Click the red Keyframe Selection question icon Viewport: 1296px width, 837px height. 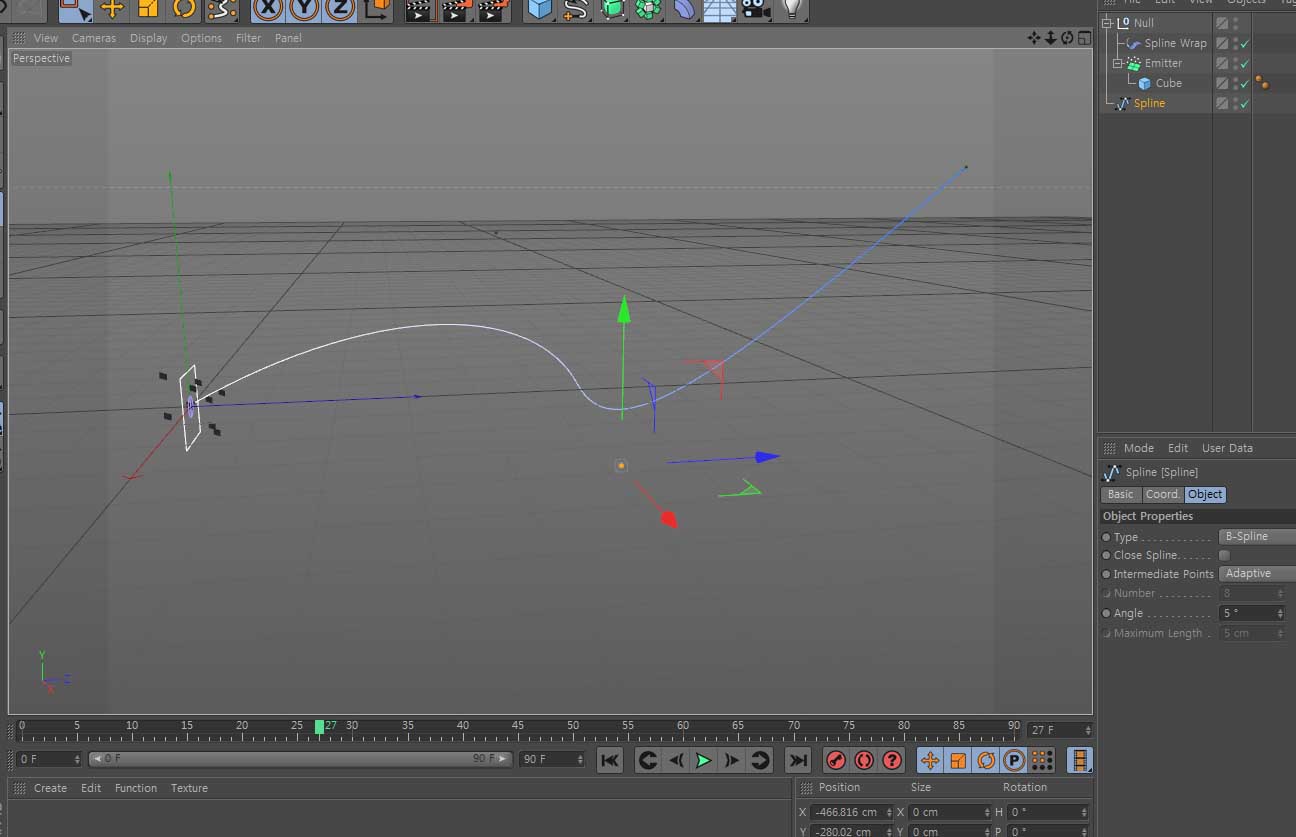click(892, 761)
